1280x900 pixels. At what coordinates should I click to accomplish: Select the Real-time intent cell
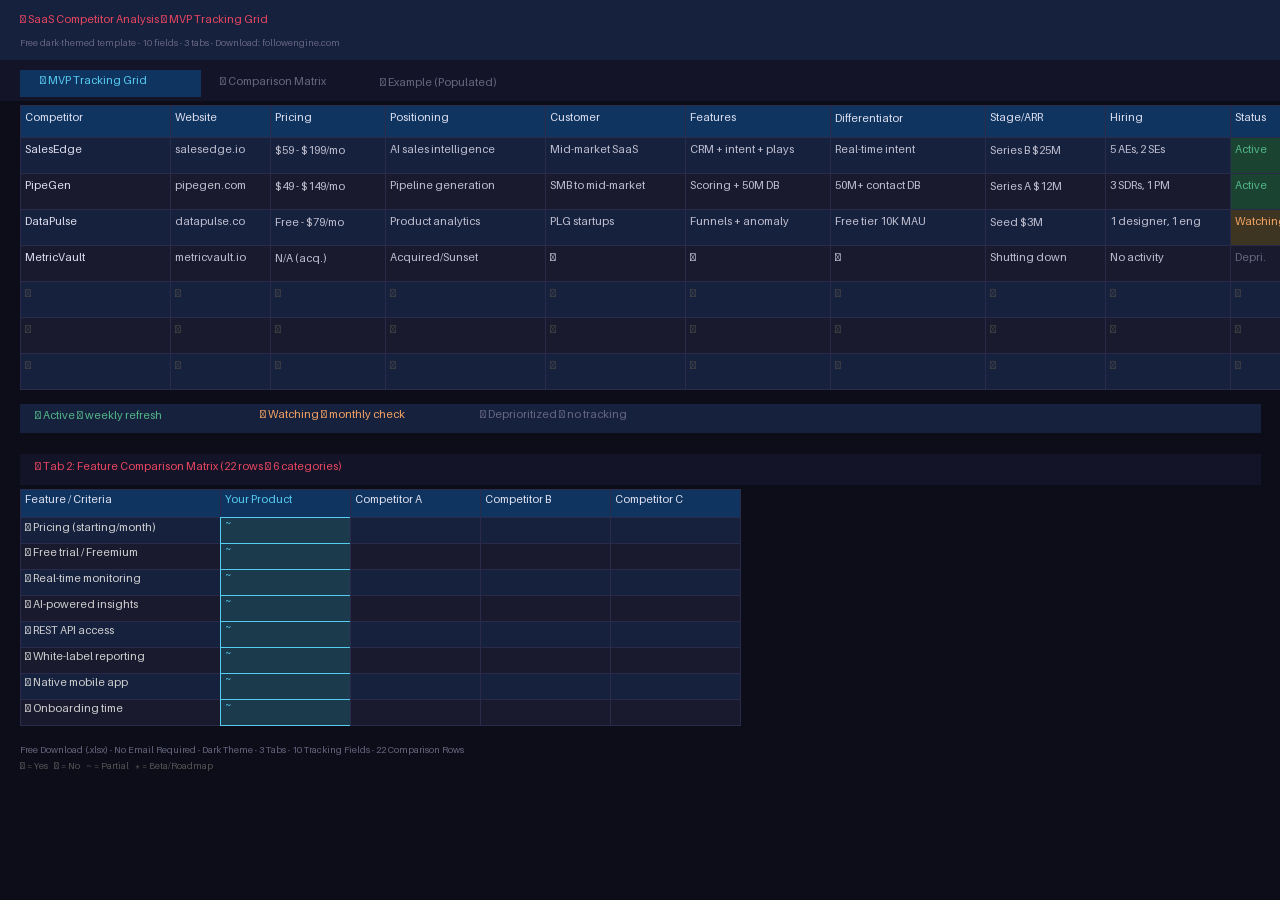click(907, 156)
